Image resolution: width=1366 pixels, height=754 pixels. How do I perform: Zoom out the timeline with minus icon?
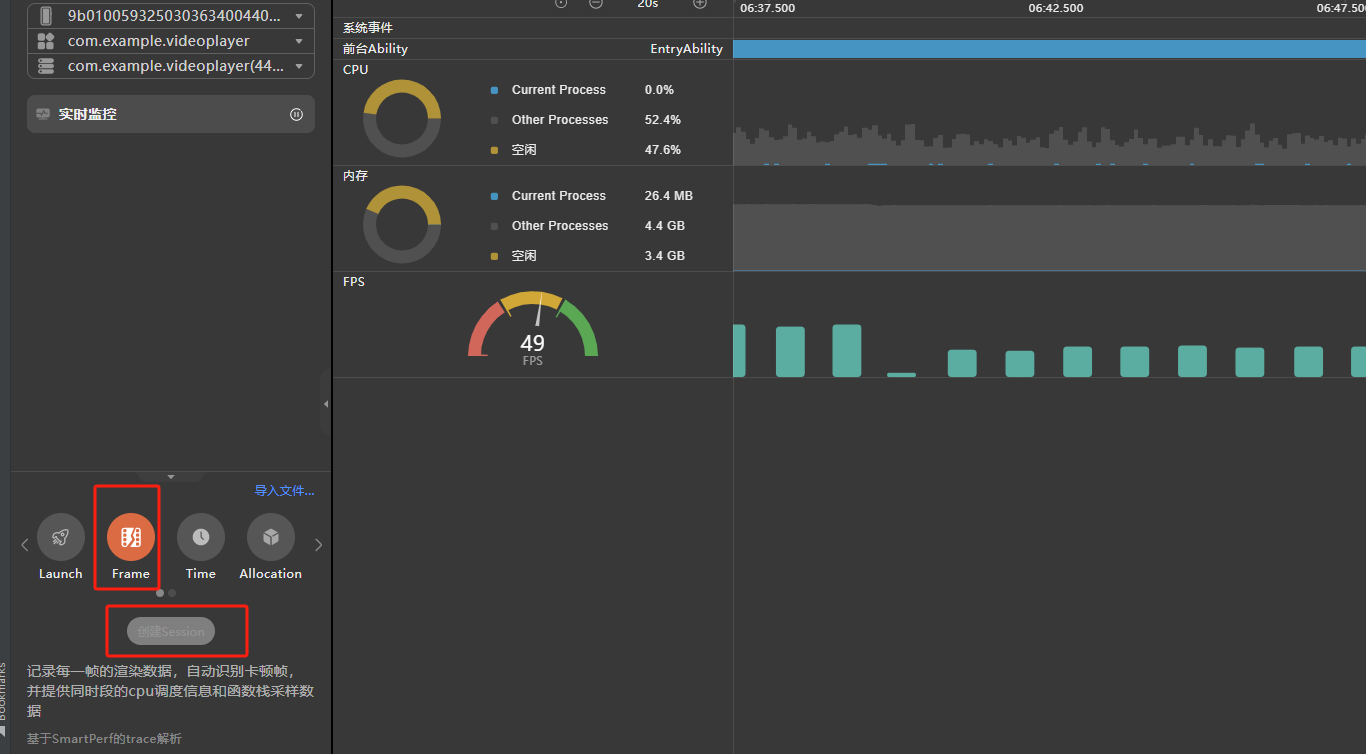(596, 4)
